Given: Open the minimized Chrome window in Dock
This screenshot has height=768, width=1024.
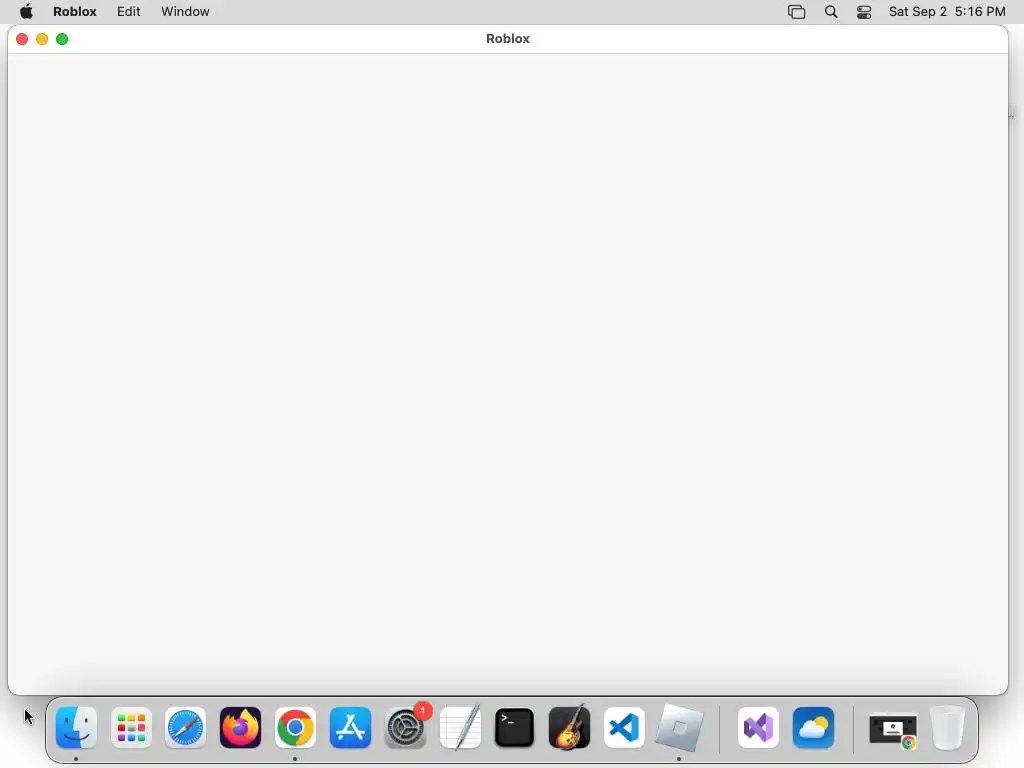Looking at the screenshot, I should pyautogui.click(x=893, y=730).
